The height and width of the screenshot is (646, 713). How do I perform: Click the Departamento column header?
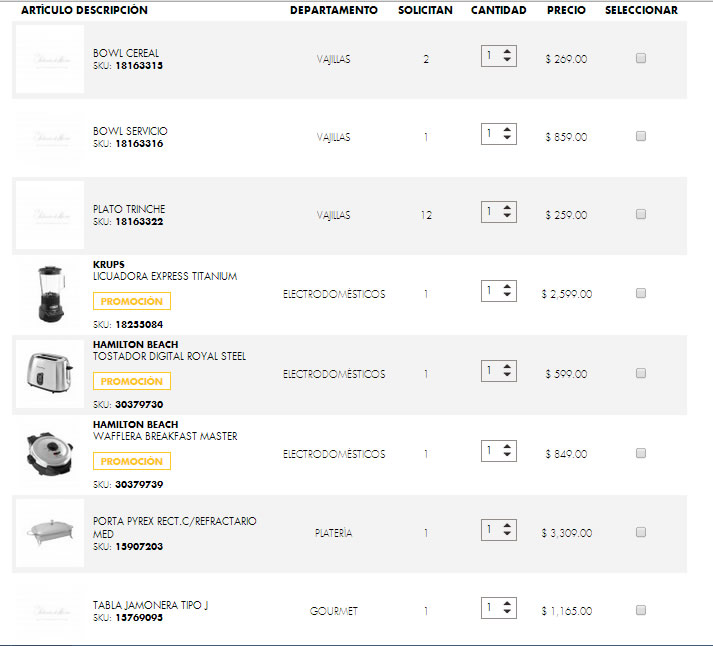(x=334, y=10)
